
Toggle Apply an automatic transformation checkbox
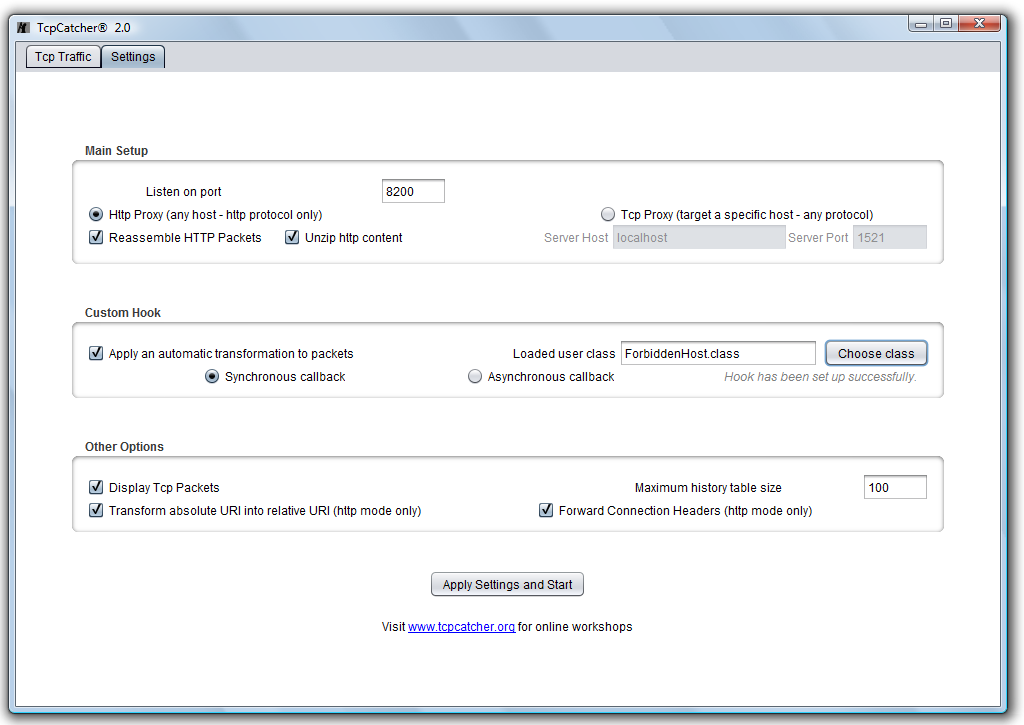(x=96, y=353)
